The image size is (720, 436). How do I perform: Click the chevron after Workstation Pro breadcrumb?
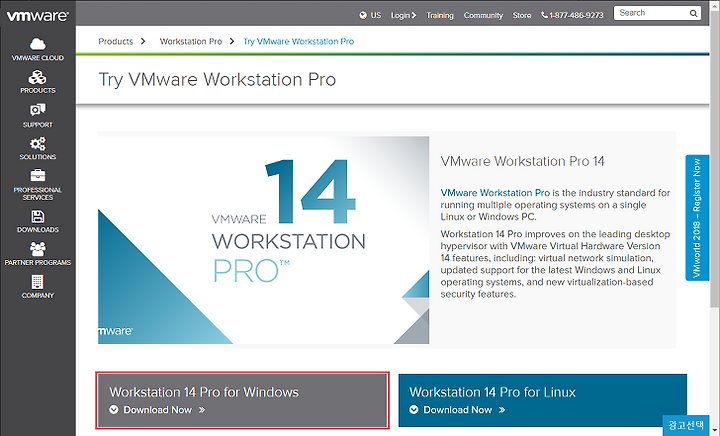pos(232,41)
